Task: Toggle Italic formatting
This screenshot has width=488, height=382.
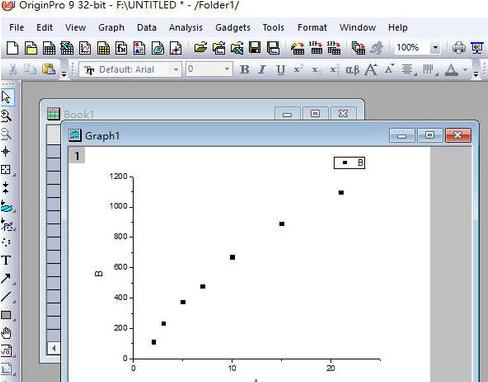Action: (262, 69)
